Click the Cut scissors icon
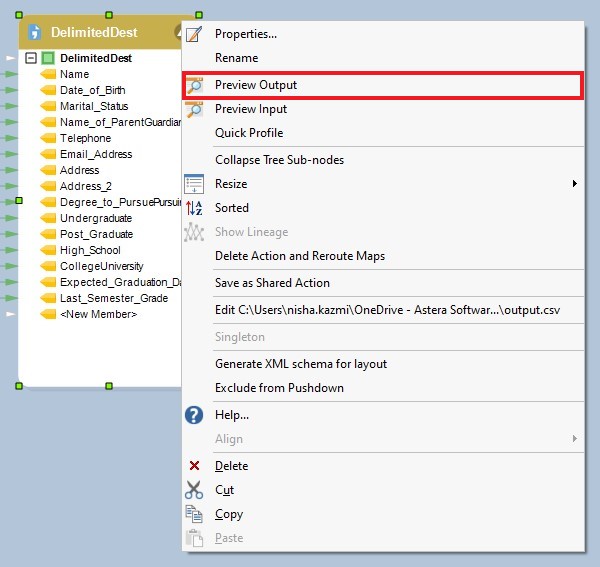This screenshot has width=600, height=567. 194,490
